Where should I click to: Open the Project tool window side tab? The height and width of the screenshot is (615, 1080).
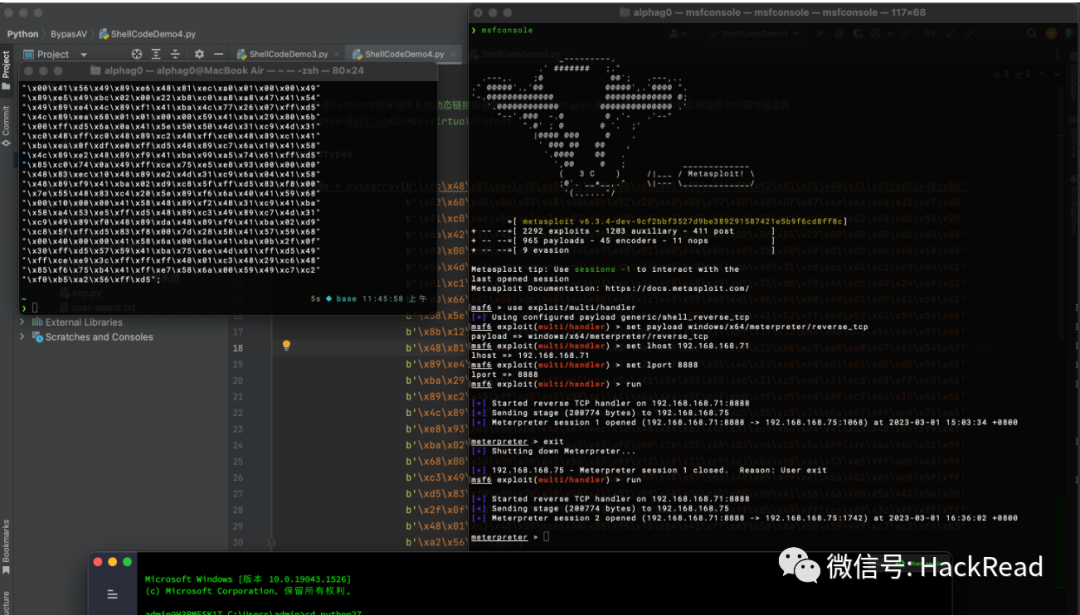coord(6,70)
